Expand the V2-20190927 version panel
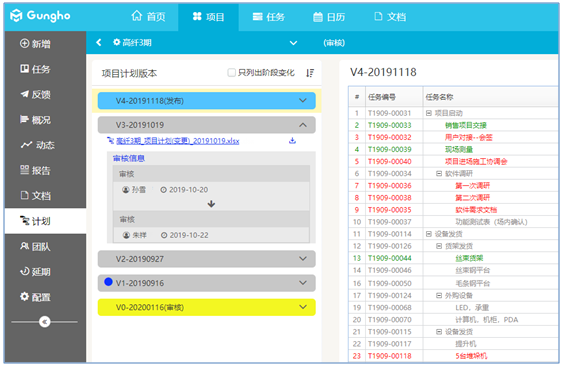This screenshot has height=366, width=563. 303,259
